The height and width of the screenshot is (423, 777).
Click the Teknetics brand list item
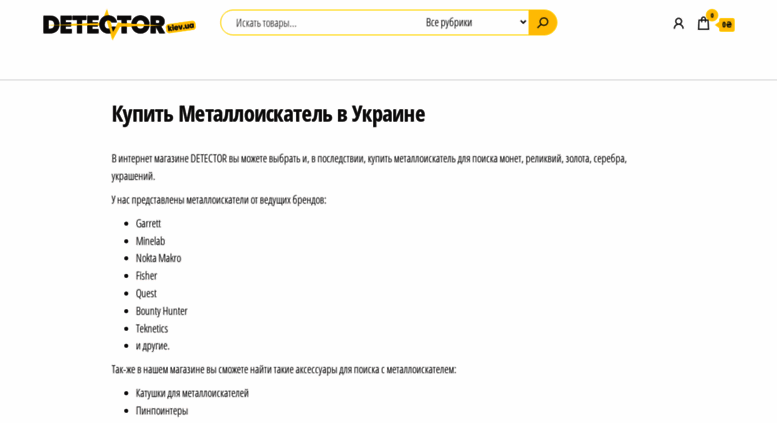tap(152, 328)
